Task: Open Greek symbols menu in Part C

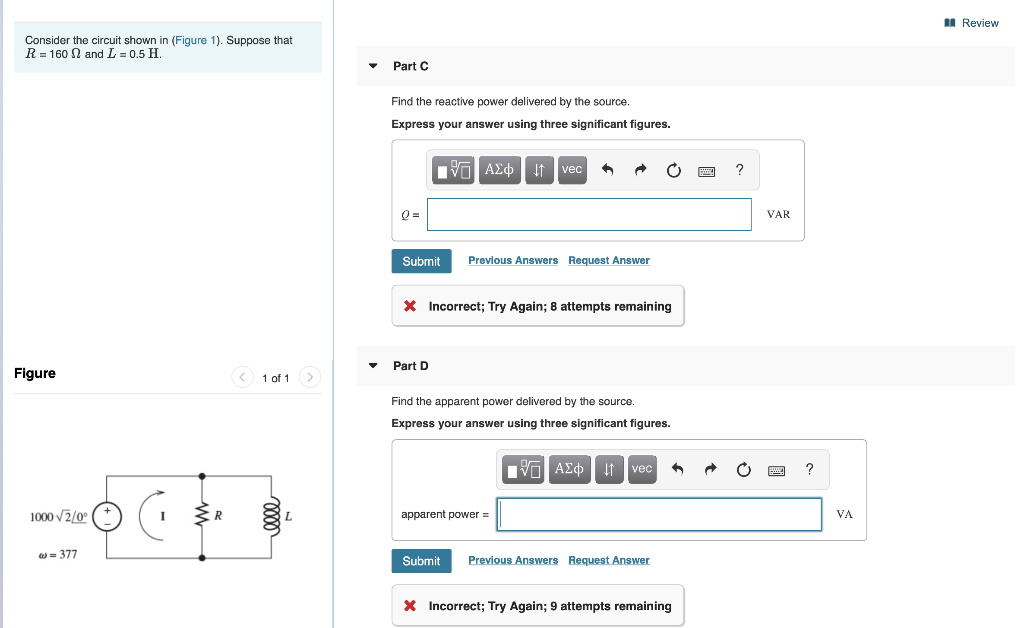Action: coord(500,170)
